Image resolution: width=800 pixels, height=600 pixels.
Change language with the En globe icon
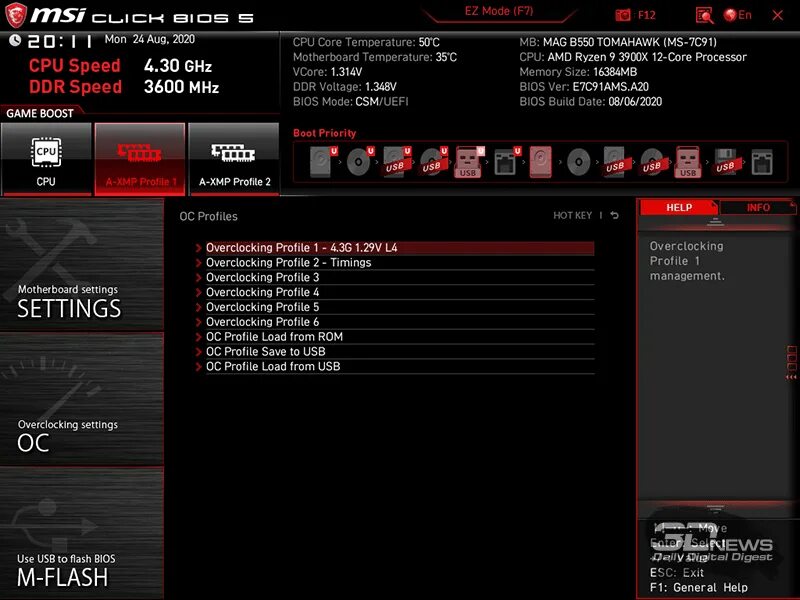pos(738,15)
